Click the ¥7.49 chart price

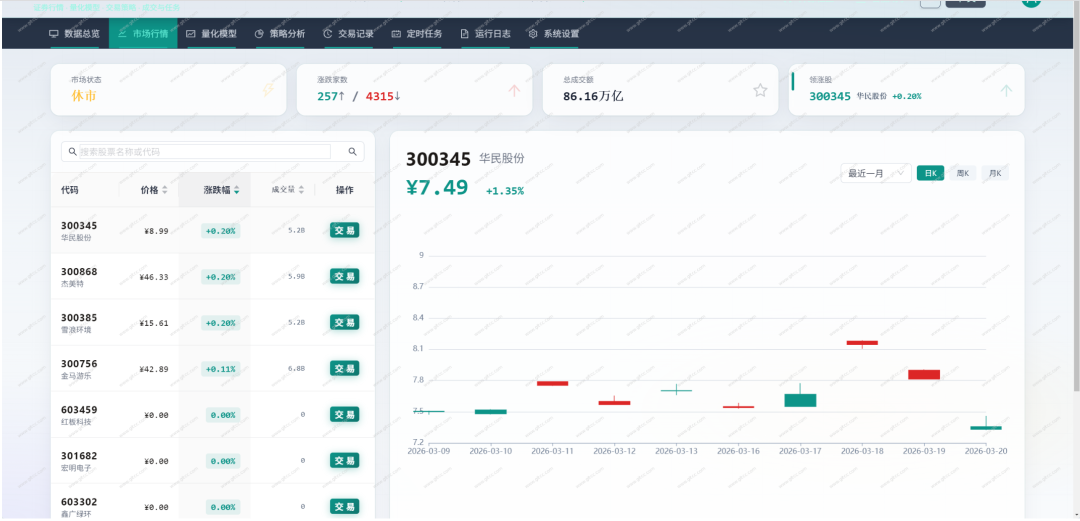pyautogui.click(x=437, y=187)
